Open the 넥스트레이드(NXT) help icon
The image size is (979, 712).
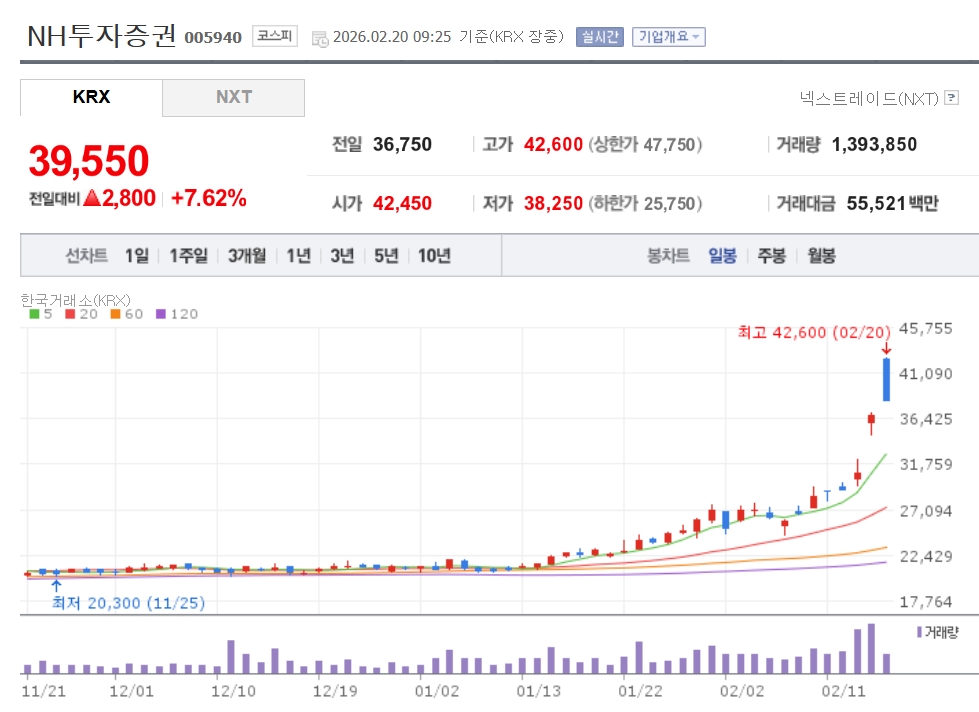click(952, 97)
